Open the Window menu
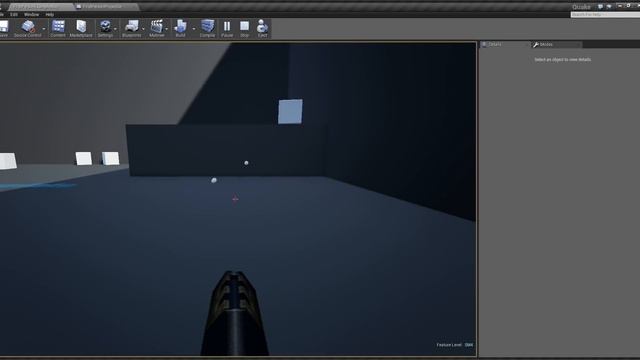The height and width of the screenshot is (360, 640). click(x=31, y=14)
